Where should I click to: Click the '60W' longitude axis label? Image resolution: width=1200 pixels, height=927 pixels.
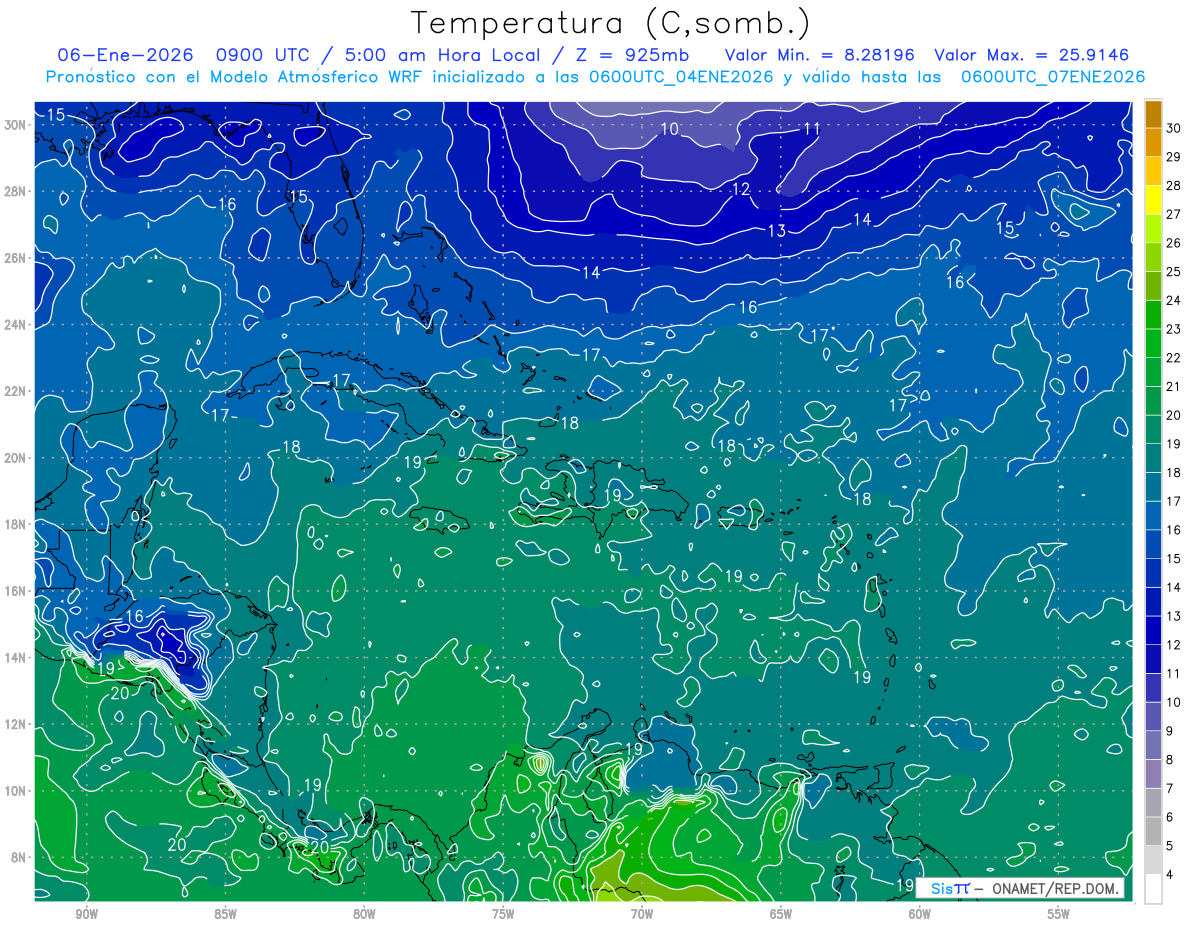click(x=920, y=915)
